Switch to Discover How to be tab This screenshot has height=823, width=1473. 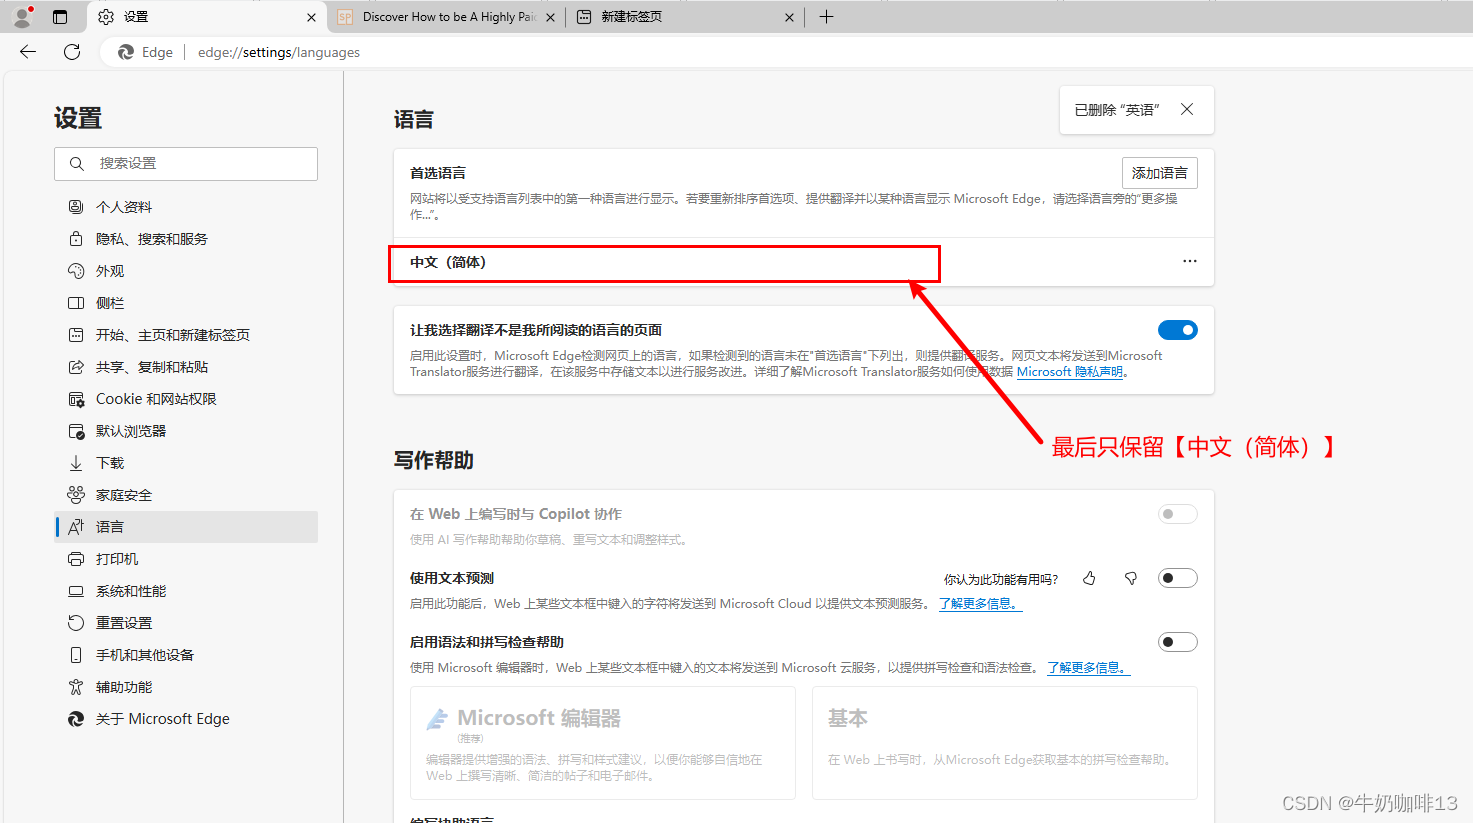pyautogui.click(x=447, y=17)
